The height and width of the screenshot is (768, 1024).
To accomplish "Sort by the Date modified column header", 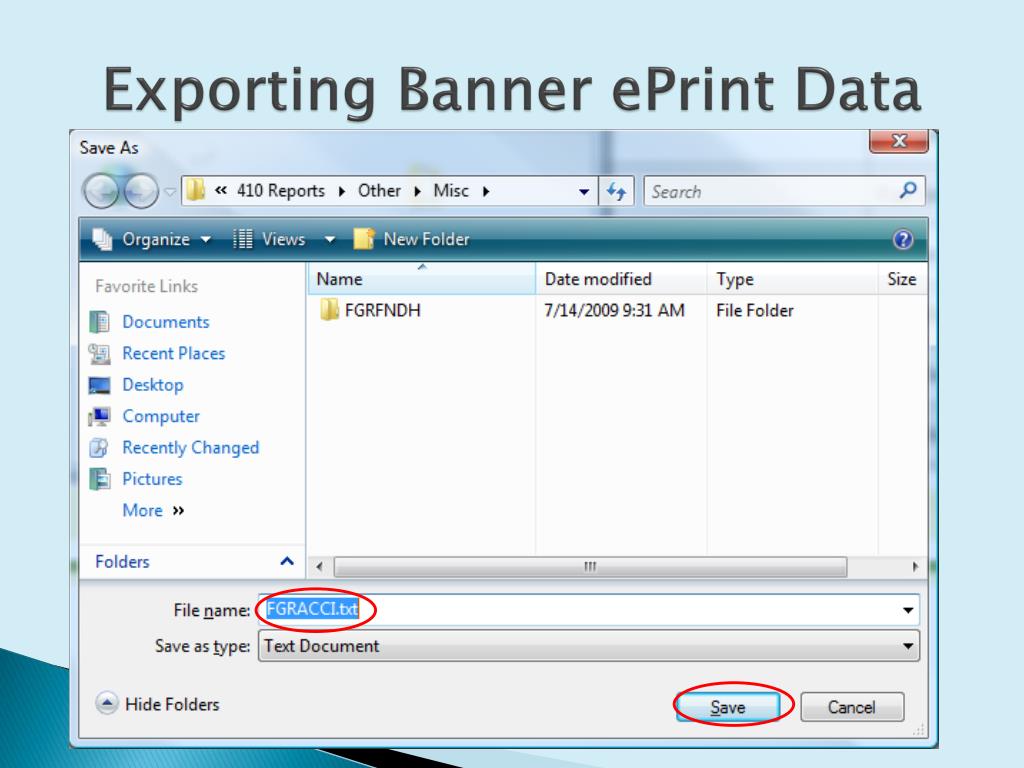I will click(x=620, y=279).
